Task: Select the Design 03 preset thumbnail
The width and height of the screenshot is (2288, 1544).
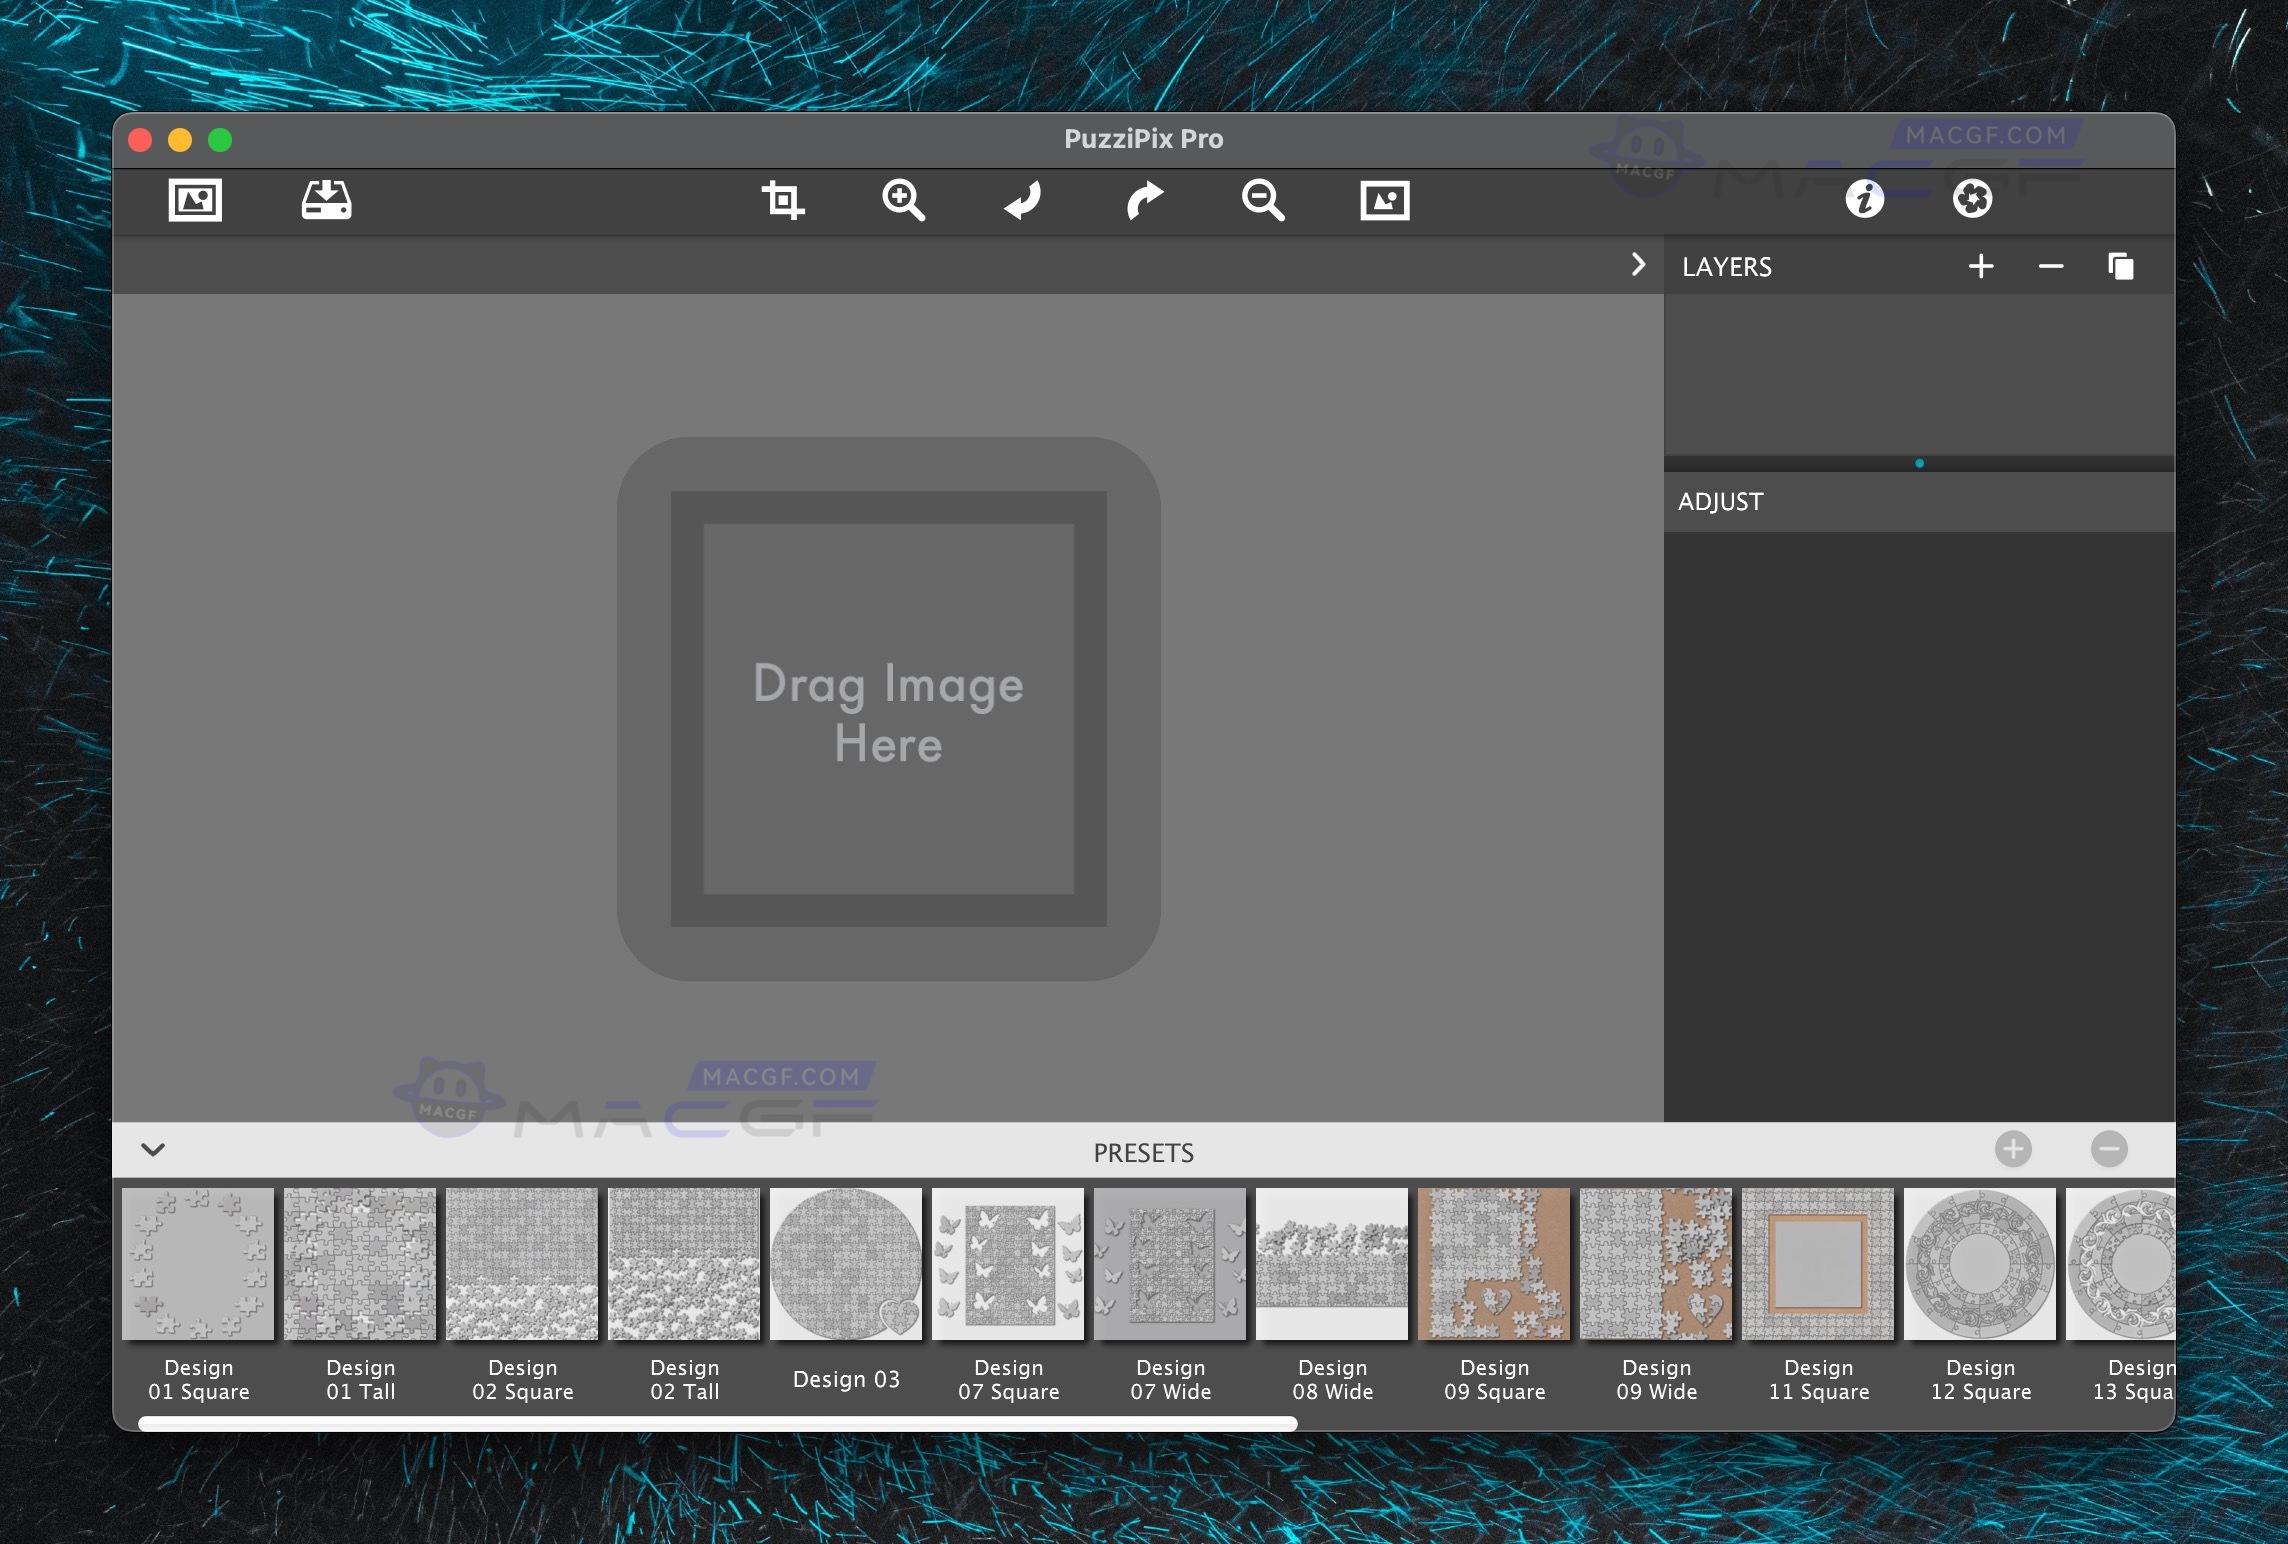Action: 846,1265
